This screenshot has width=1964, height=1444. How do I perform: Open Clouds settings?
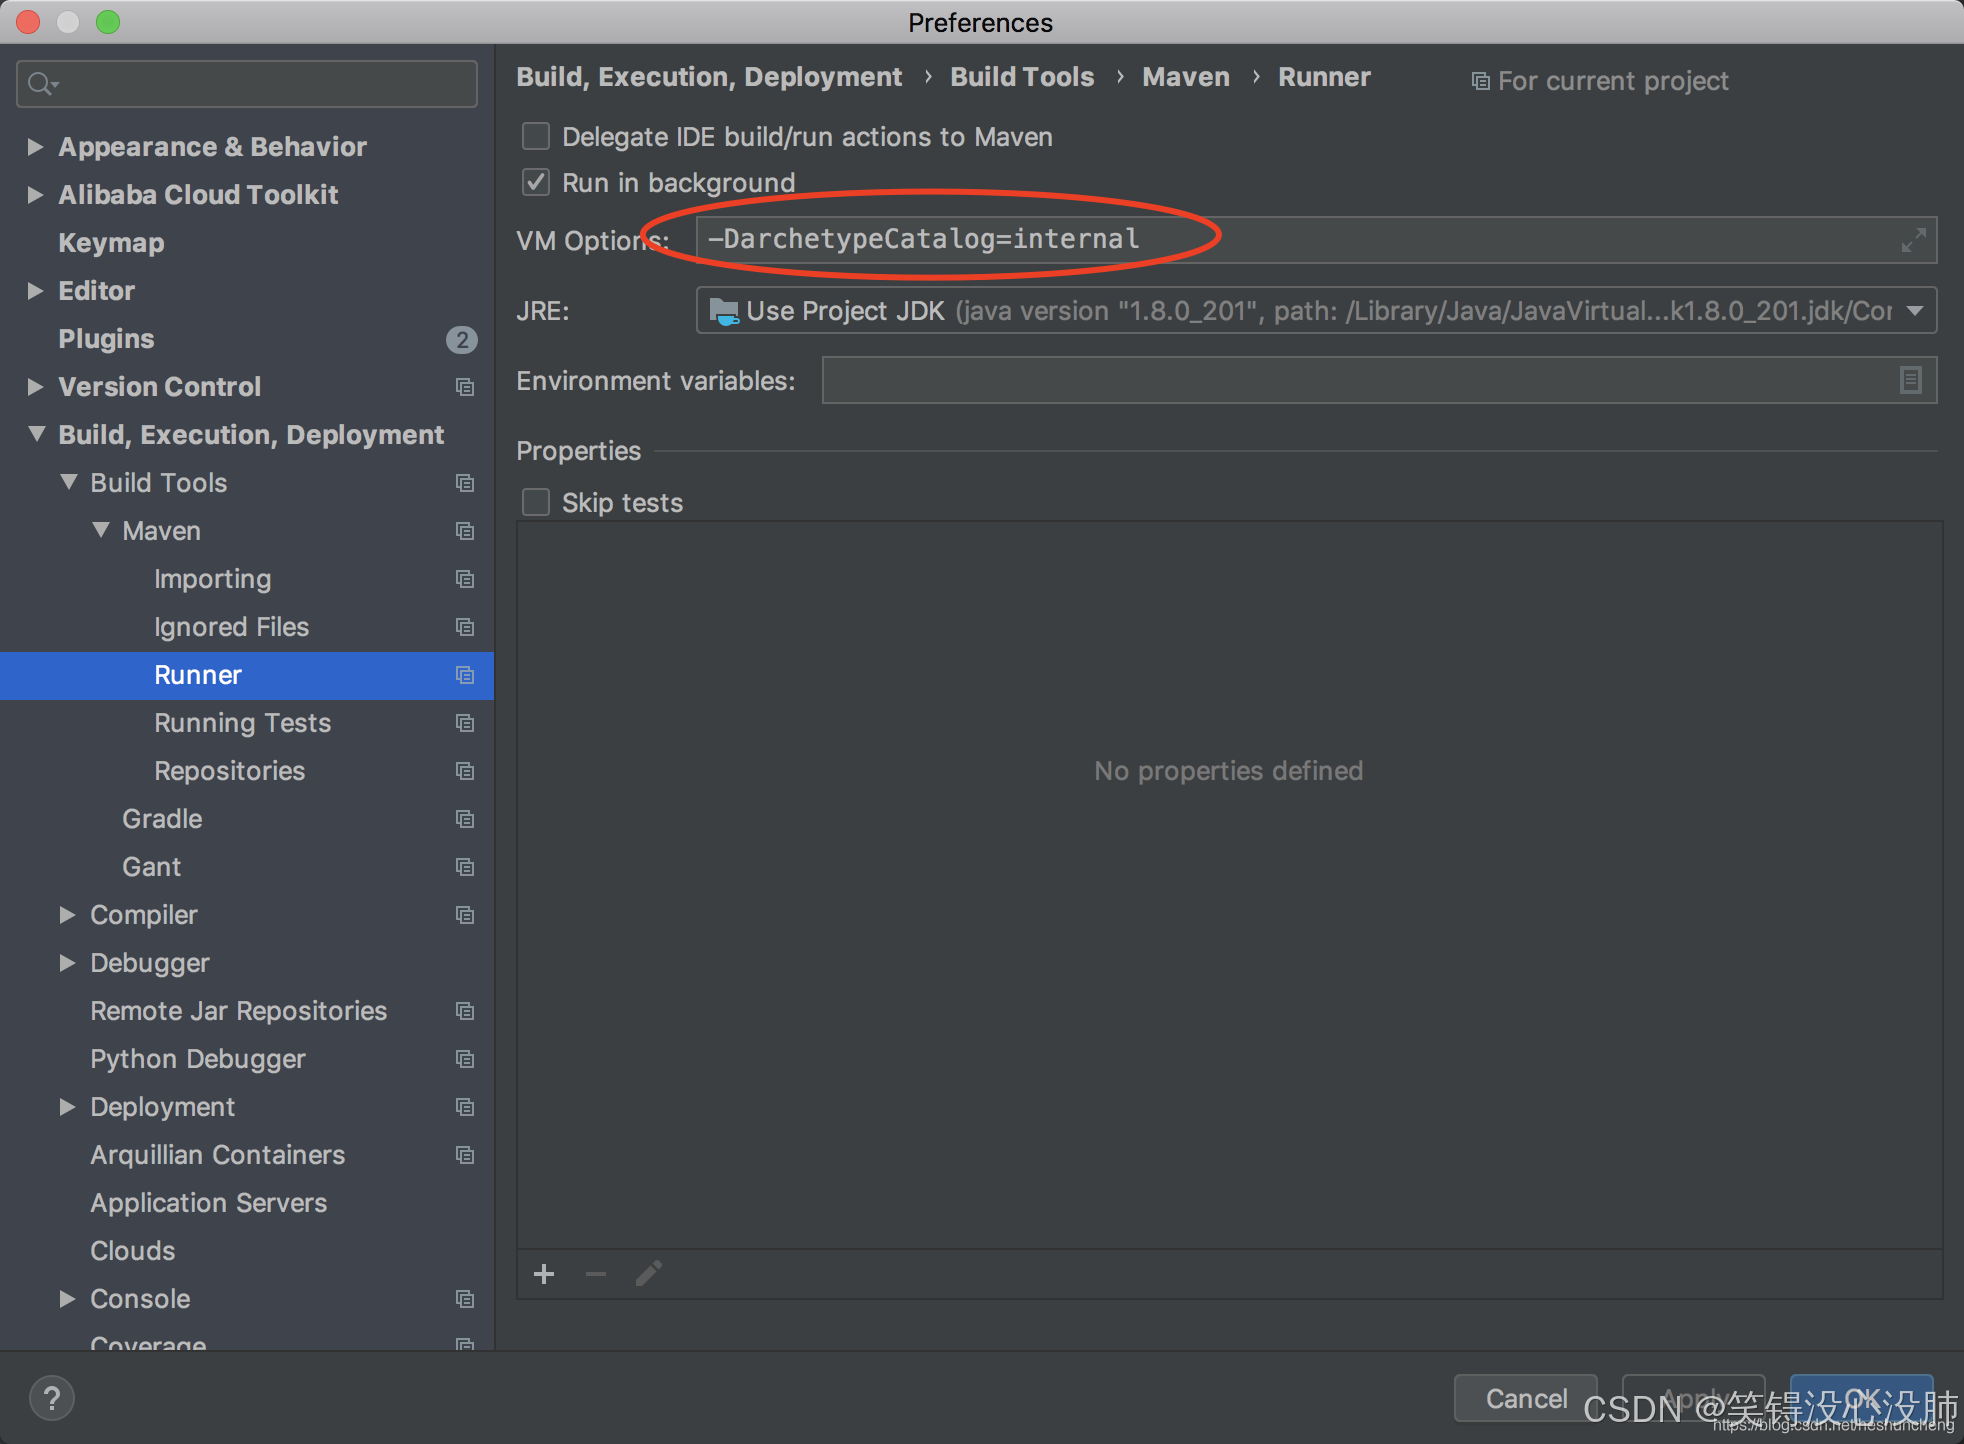pos(132,1251)
